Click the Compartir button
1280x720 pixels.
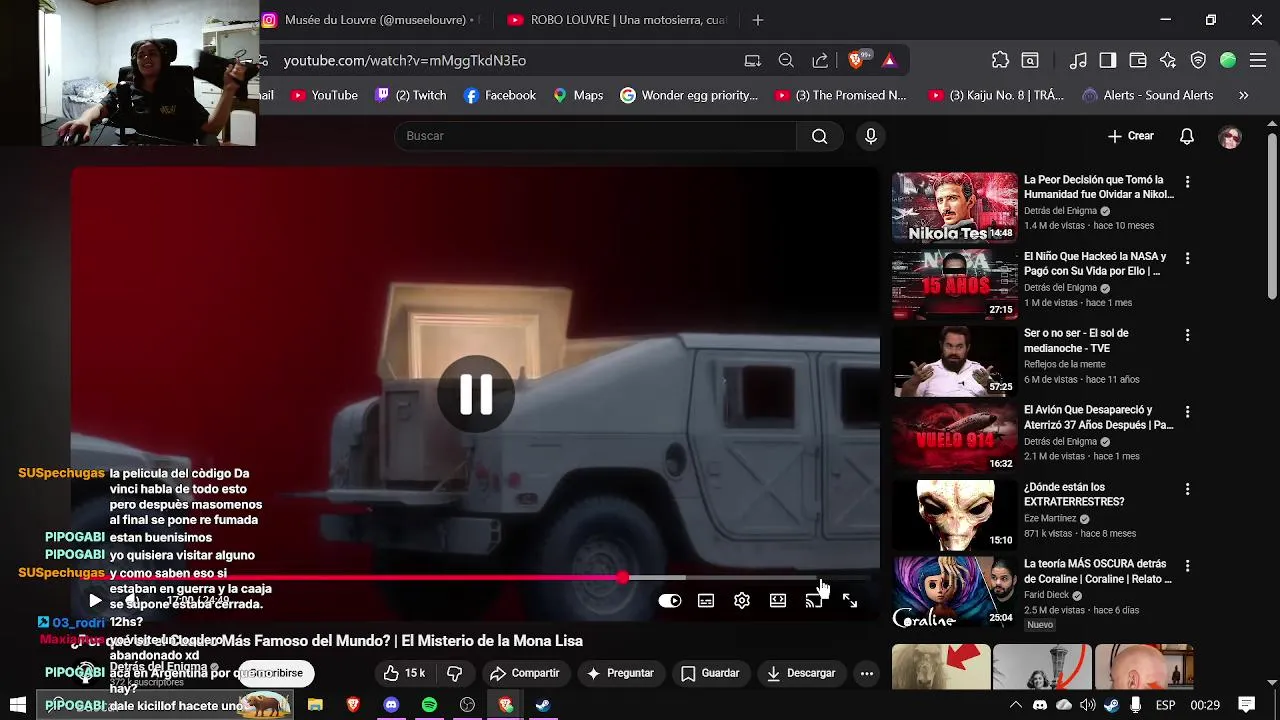525,674
